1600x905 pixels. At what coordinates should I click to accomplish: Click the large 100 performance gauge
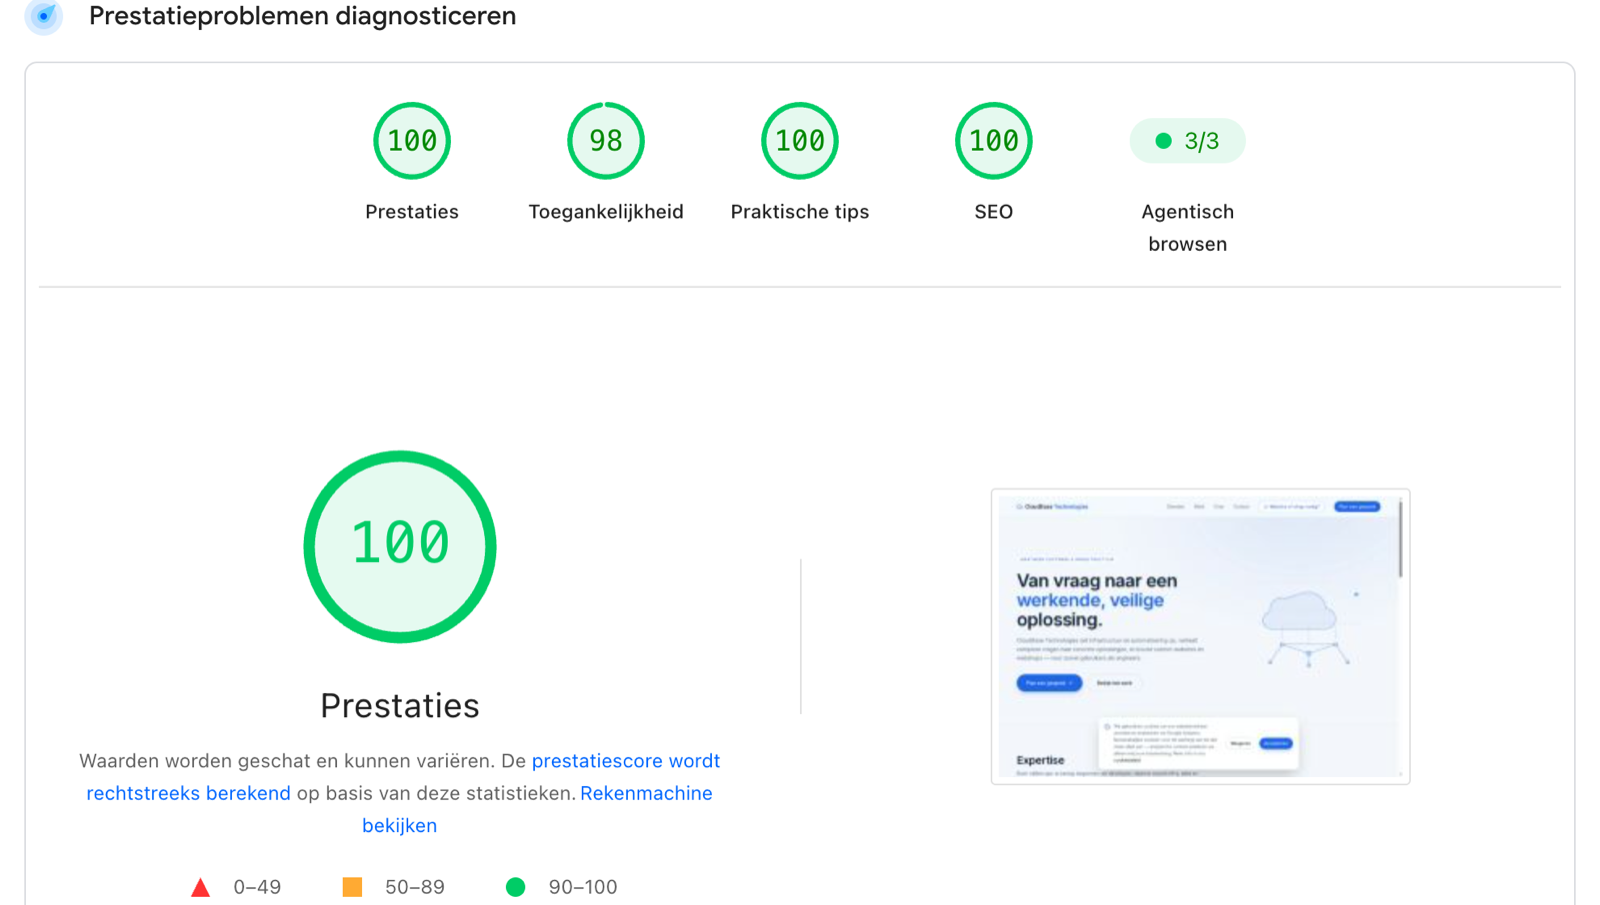point(400,547)
